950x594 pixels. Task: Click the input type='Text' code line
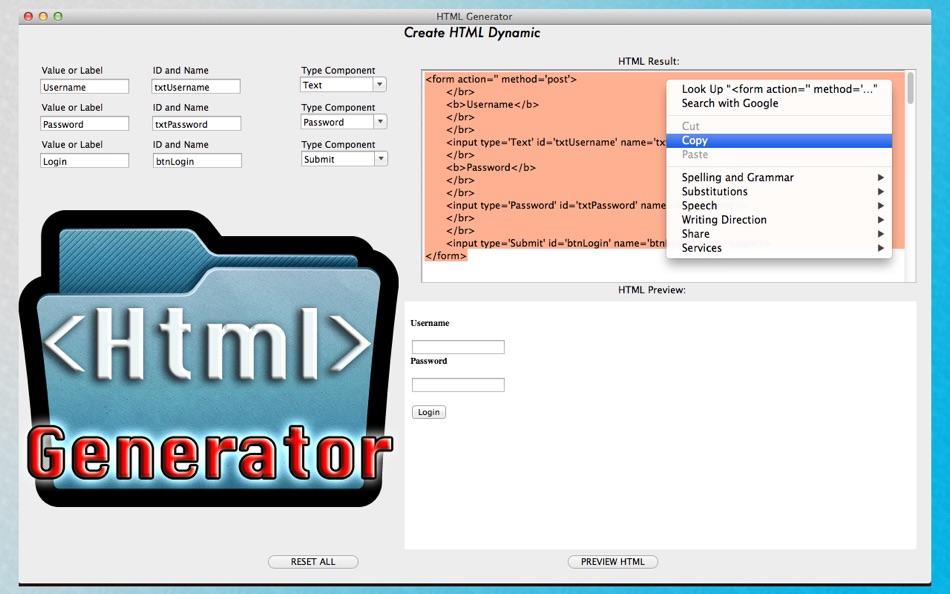[x=556, y=142]
